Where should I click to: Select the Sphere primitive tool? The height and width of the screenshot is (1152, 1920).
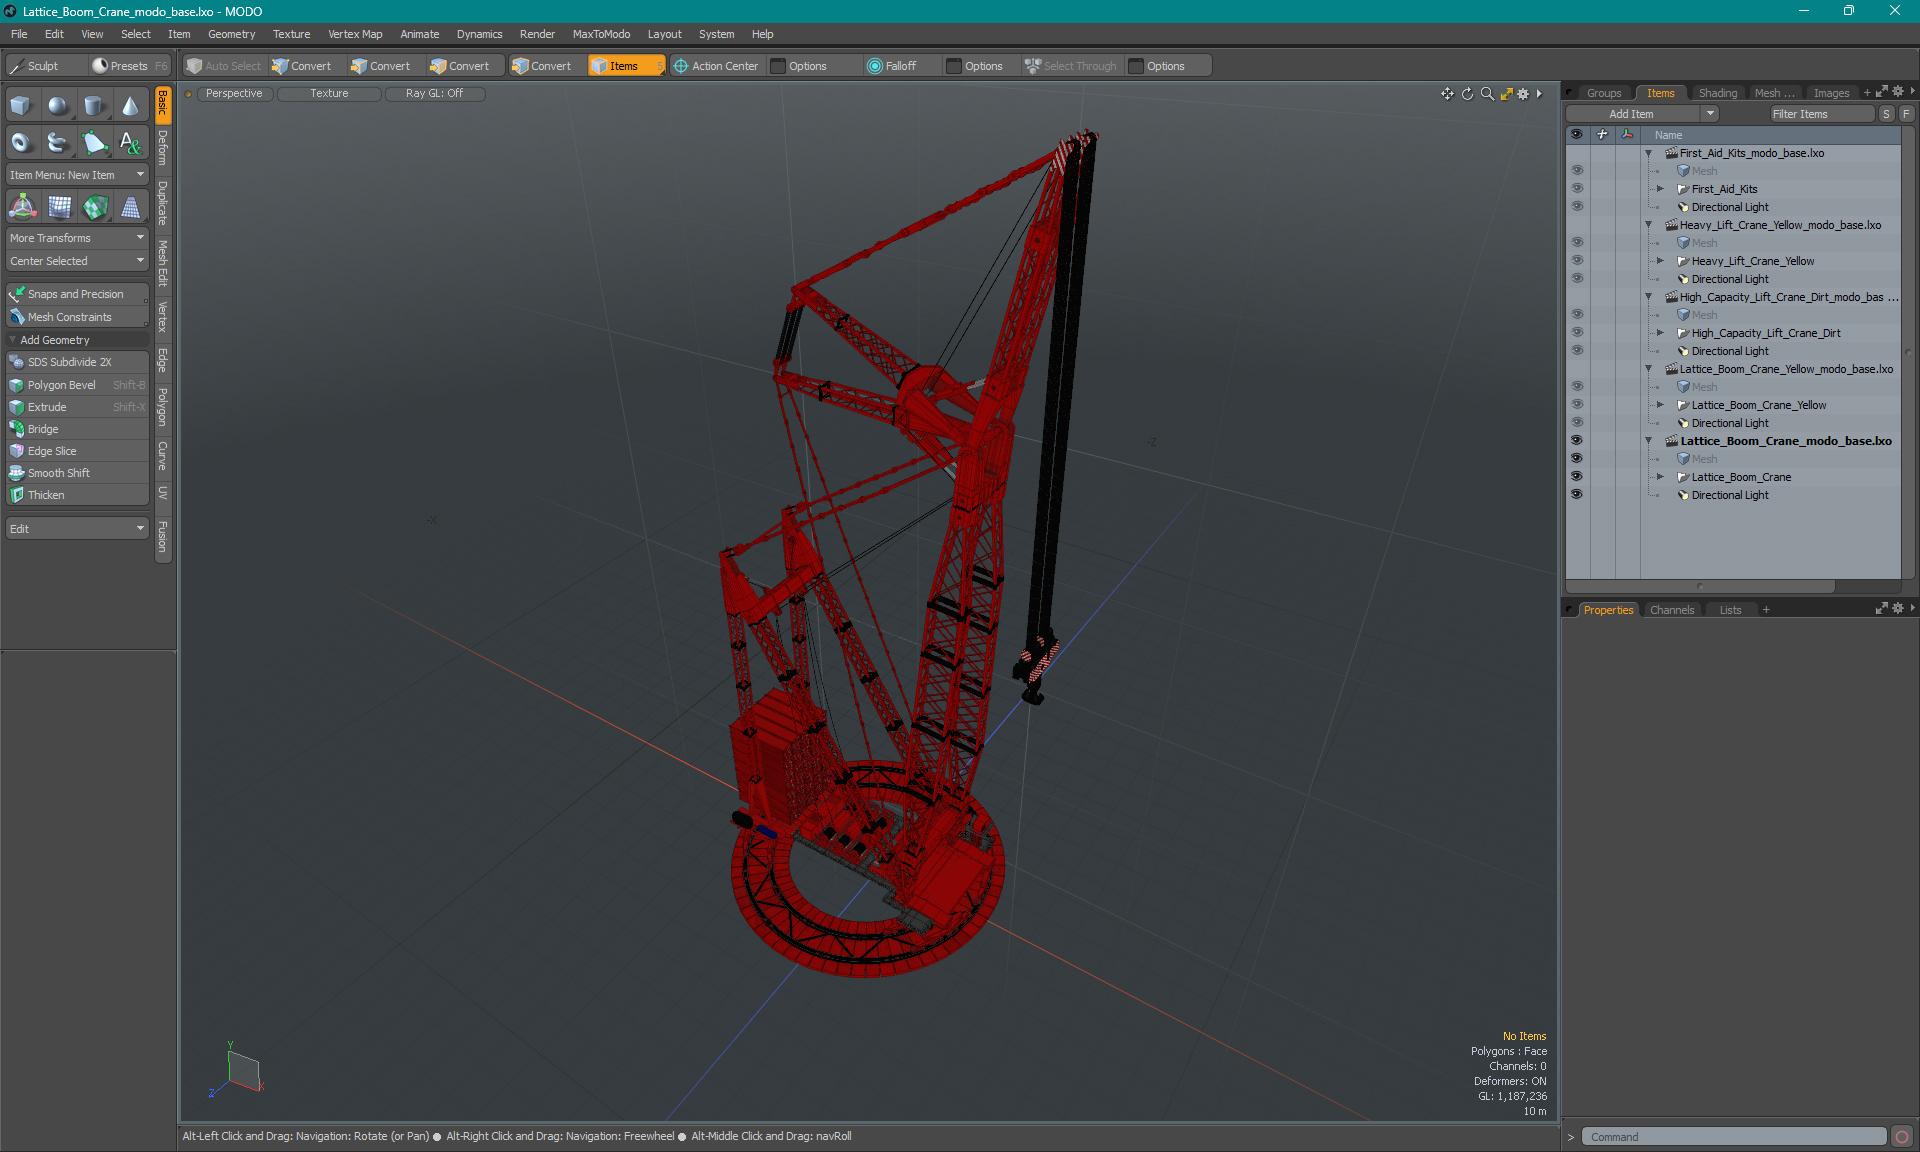click(58, 106)
